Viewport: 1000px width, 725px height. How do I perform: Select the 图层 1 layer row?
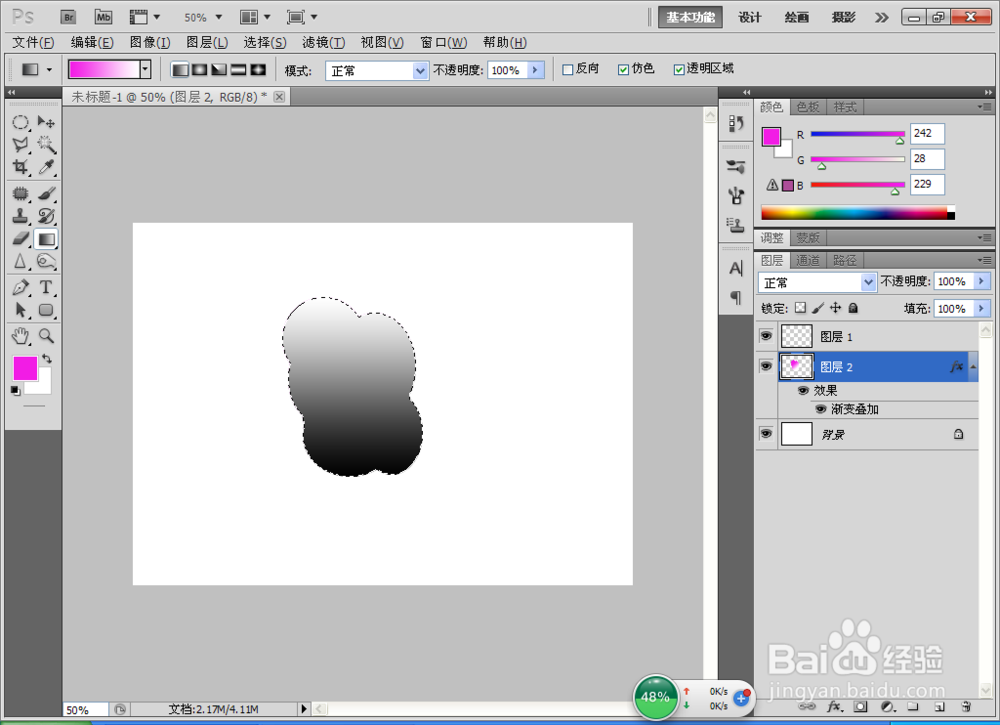[867, 336]
